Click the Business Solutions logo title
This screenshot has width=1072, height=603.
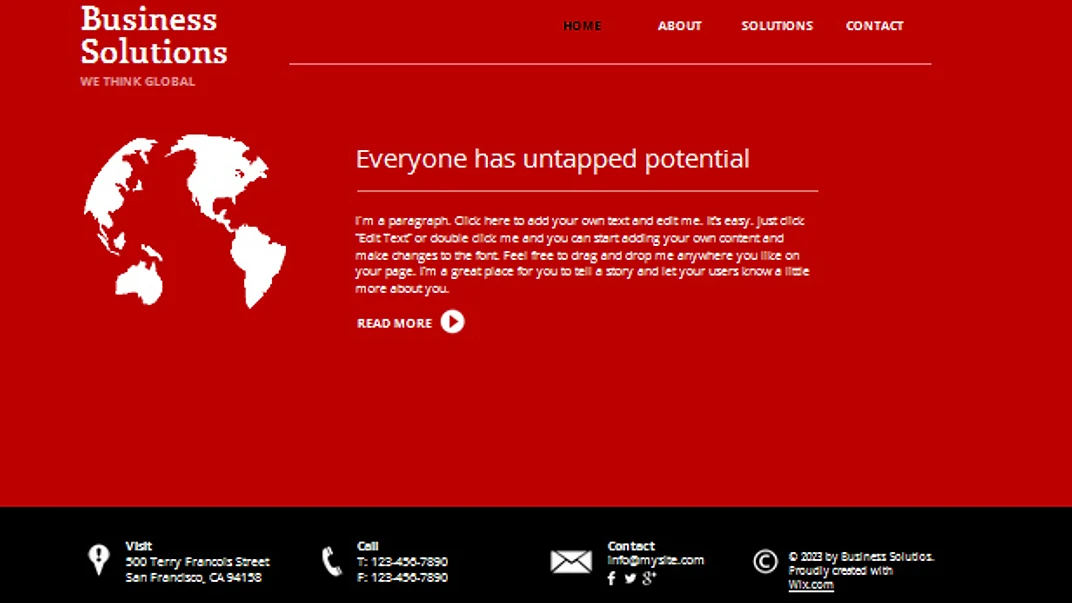coord(154,35)
